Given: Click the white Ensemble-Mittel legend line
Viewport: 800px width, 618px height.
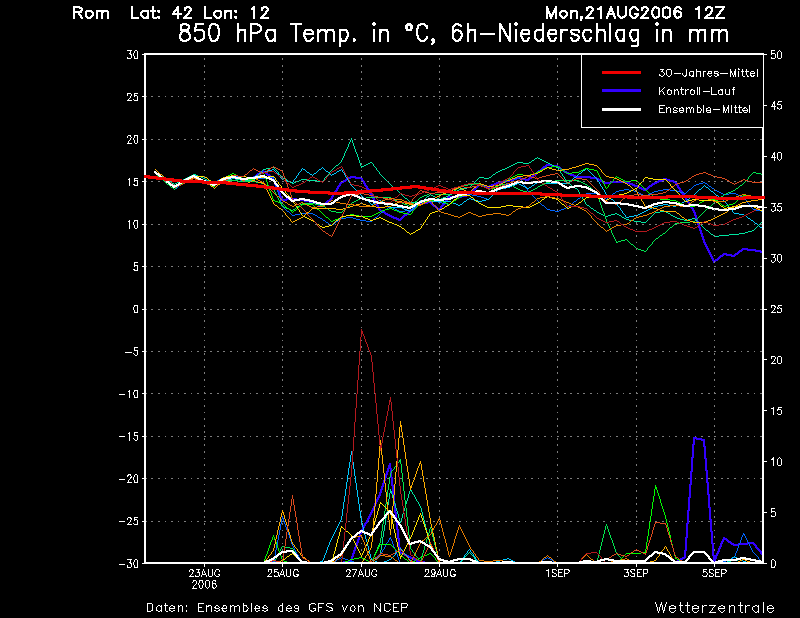Looking at the screenshot, I should 622,109.
